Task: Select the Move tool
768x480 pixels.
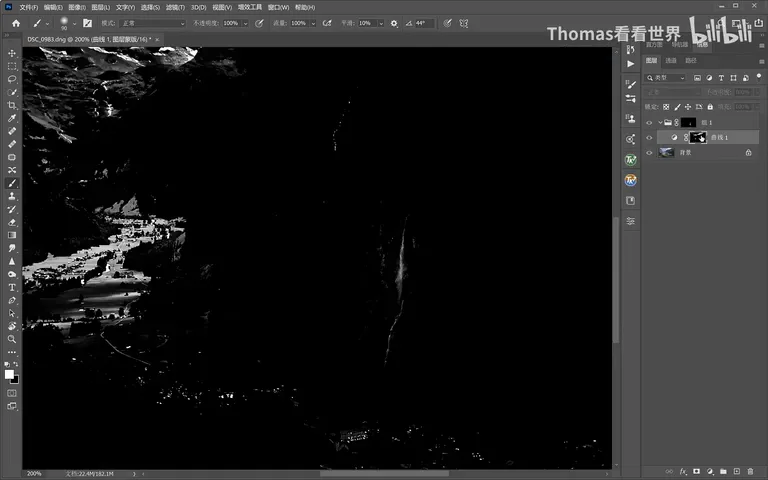Action: tap(12, 53)
